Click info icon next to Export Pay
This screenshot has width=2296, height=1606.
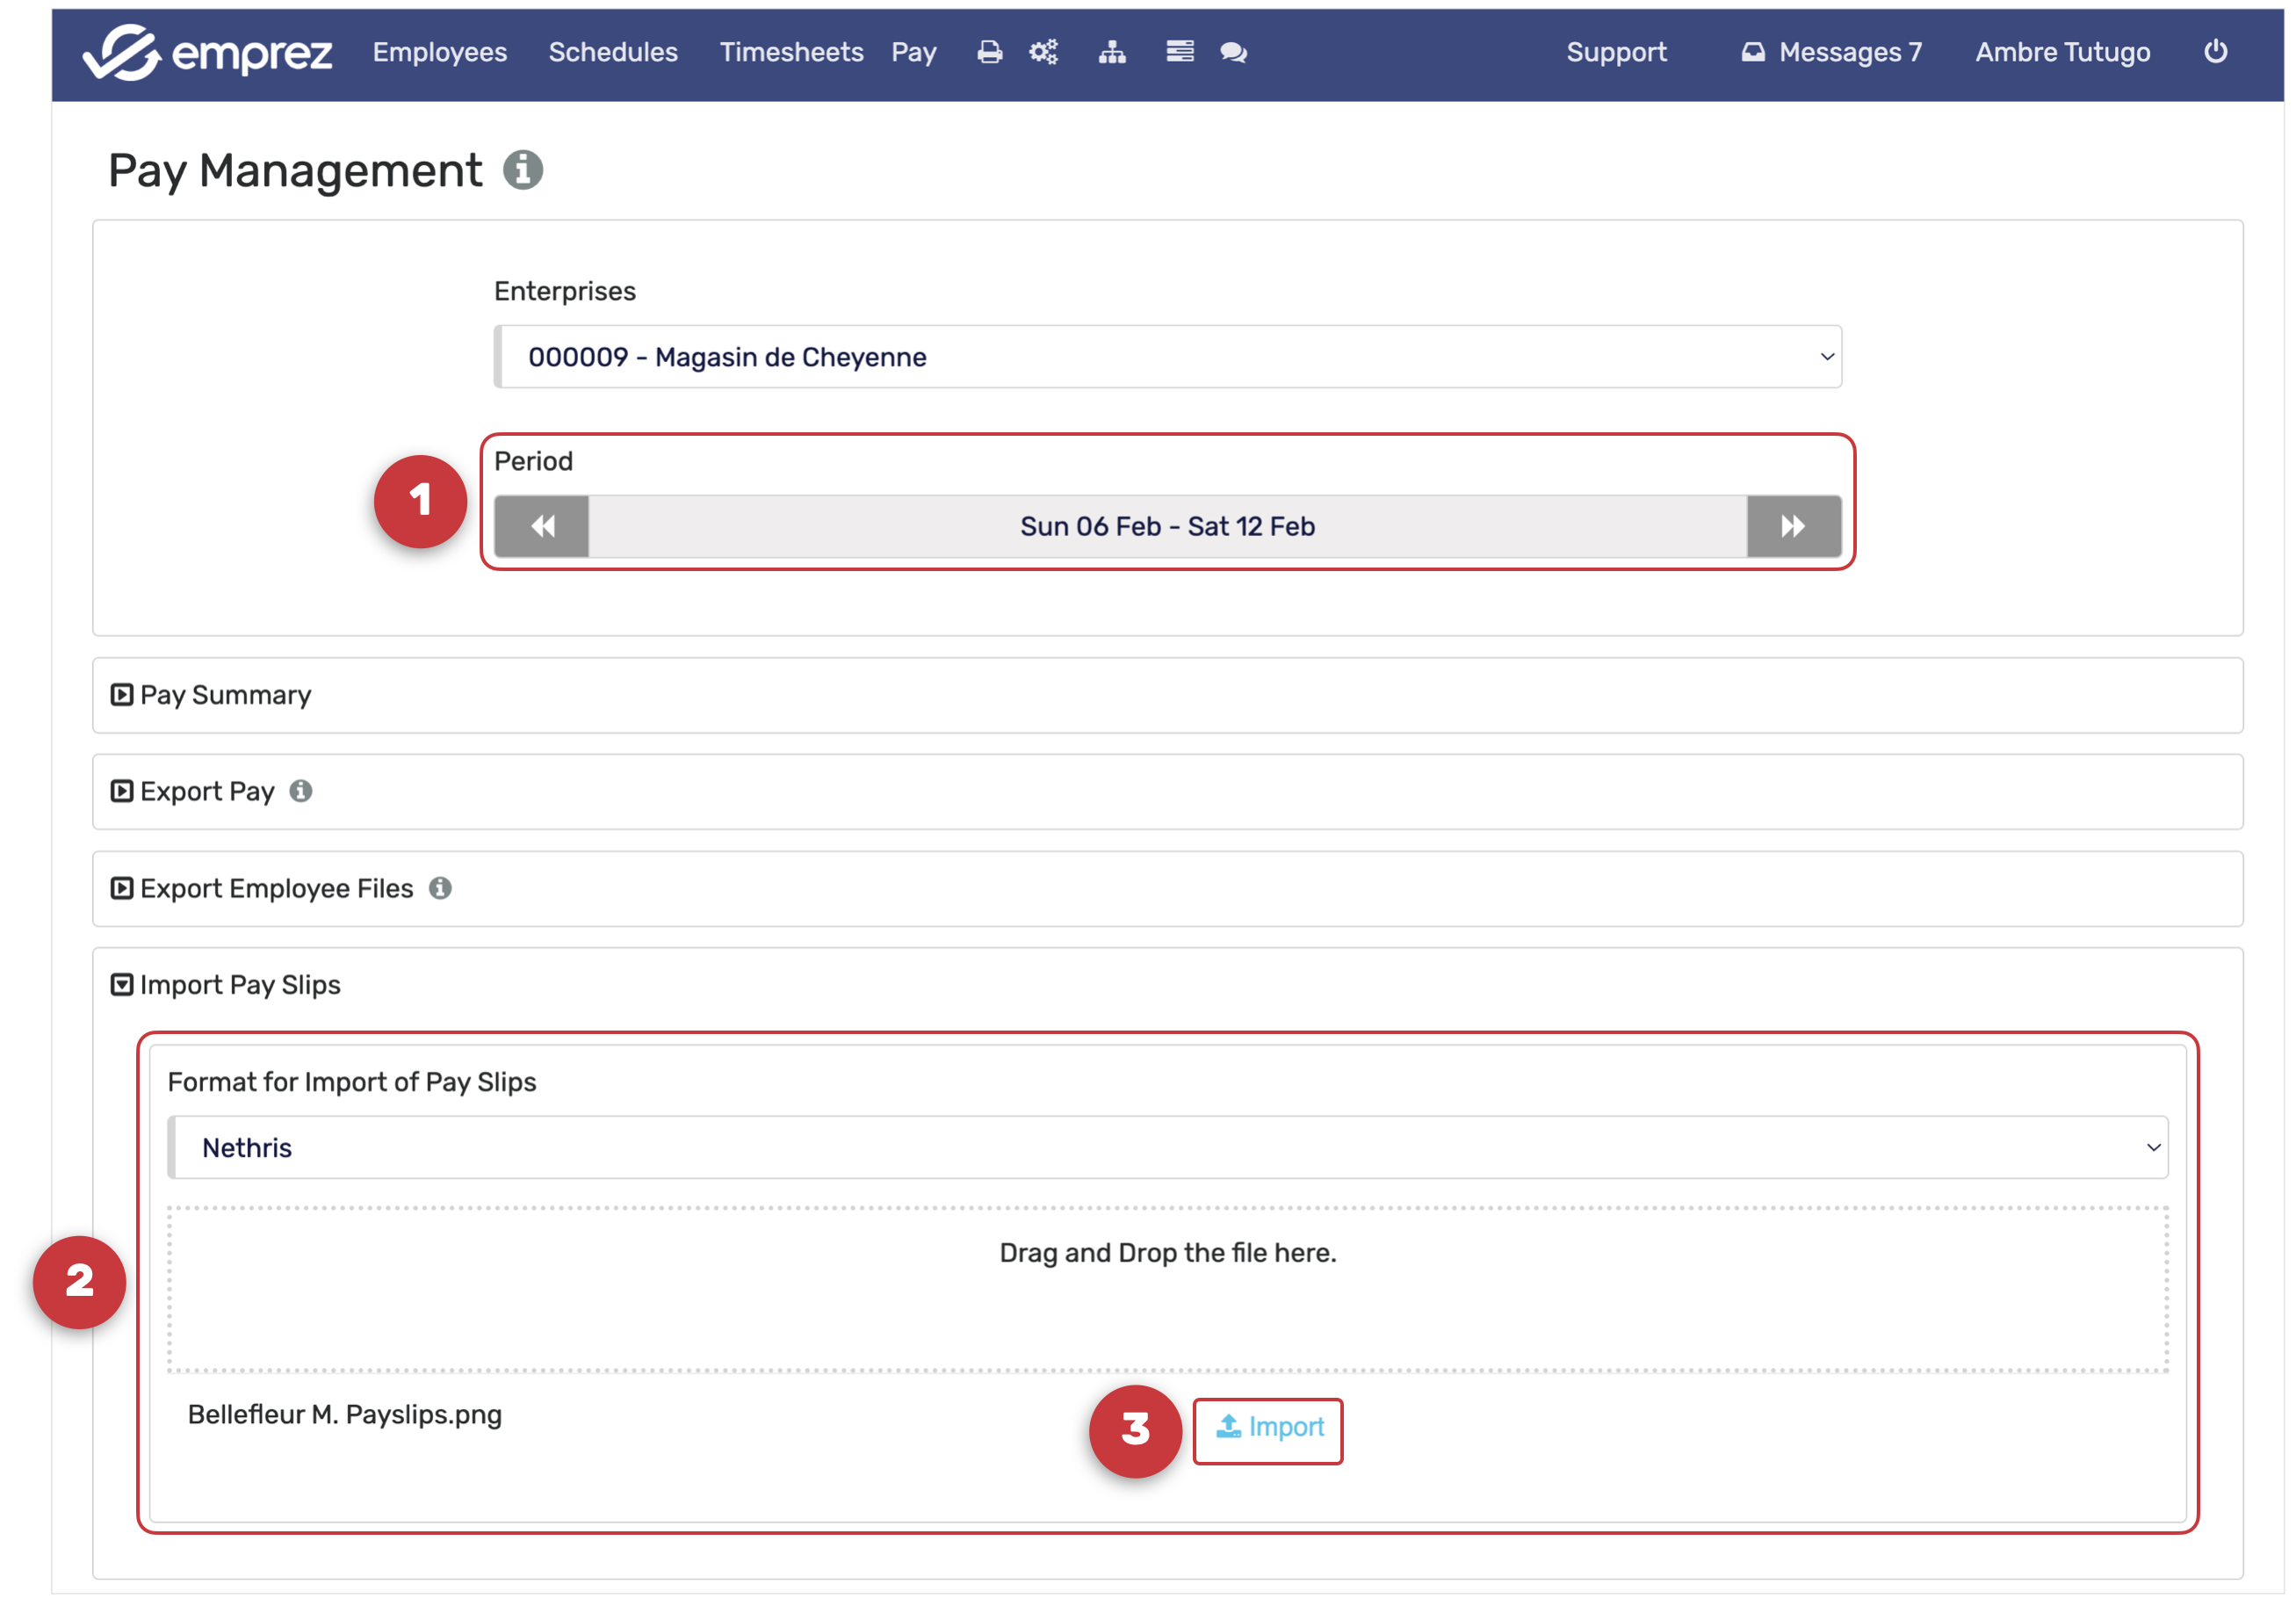coord(301,791)
